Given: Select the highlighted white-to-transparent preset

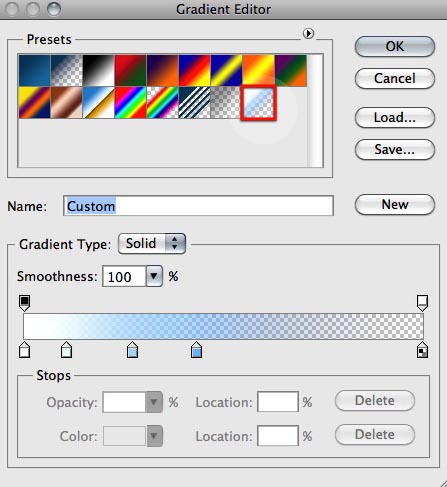Looking at the screenshot, I should click(259, 103).
